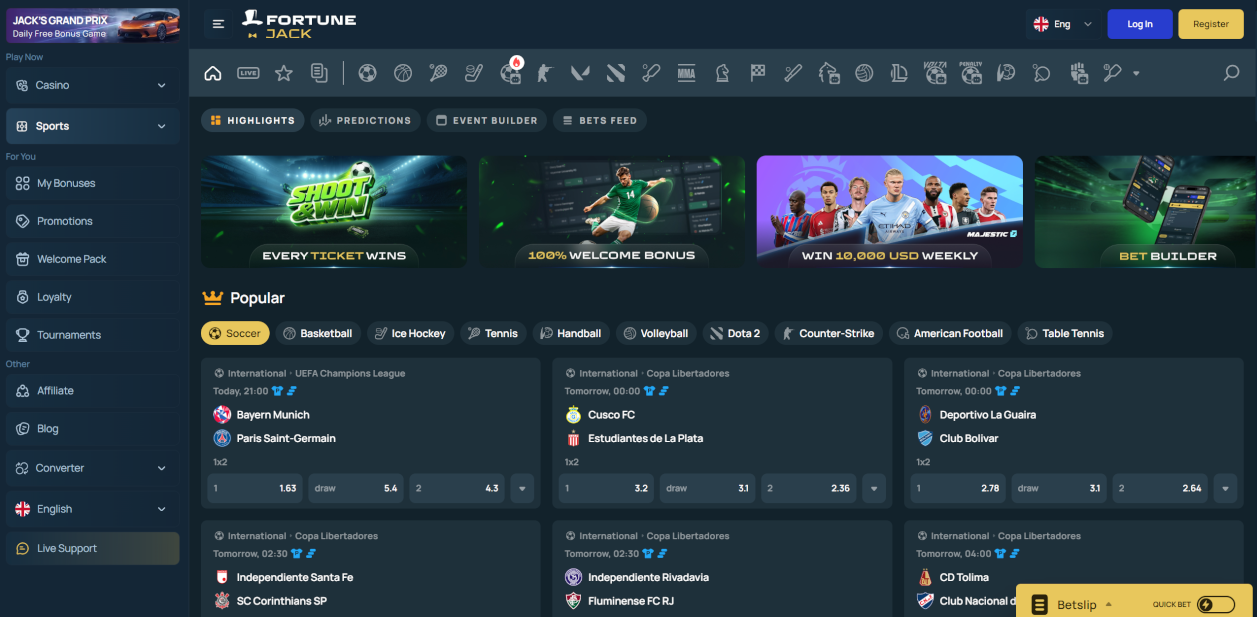Show more sports via the caret arrow

[x=1136, y=73]
